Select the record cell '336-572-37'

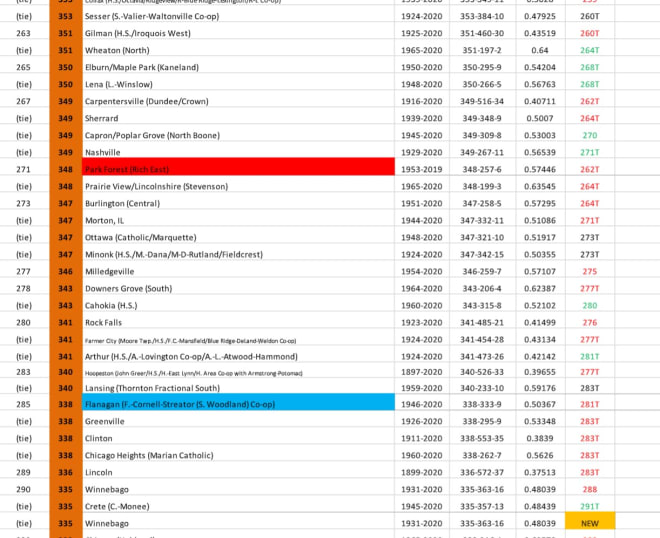[x=482, y=473]
